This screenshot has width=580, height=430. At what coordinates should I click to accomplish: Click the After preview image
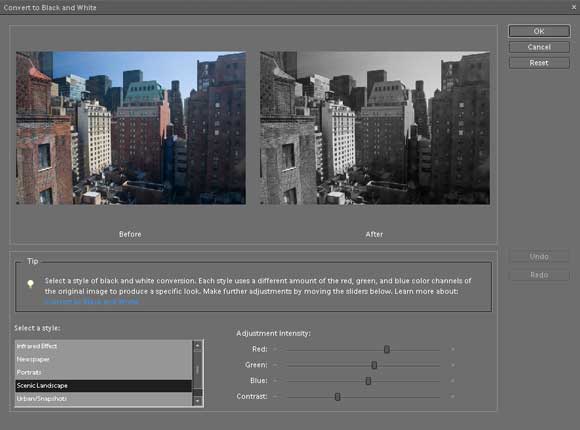point(375,128)
